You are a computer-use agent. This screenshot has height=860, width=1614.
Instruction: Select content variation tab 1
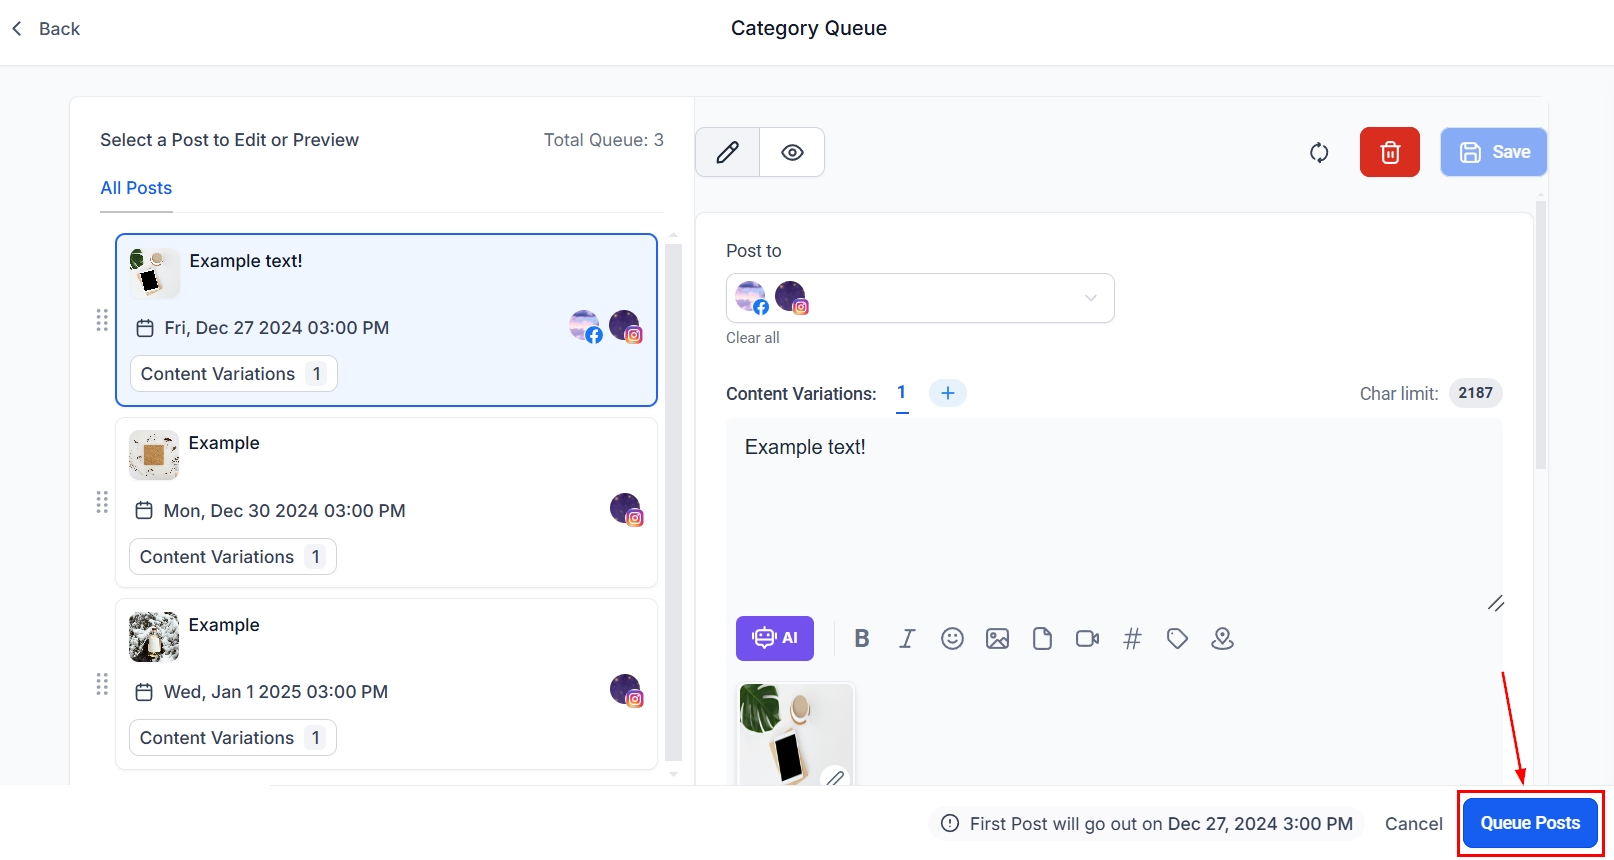[901, 393]
